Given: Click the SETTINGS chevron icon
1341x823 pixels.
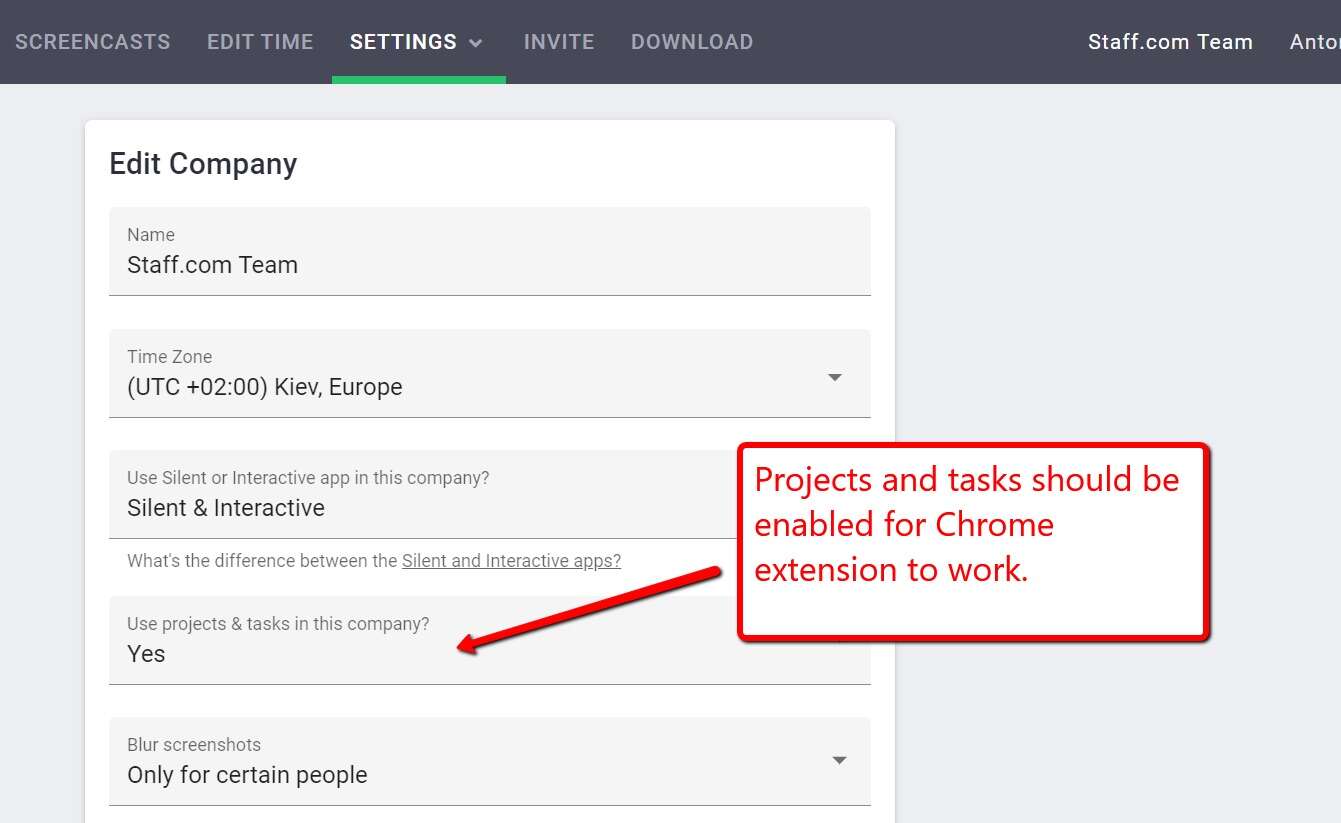Looking at the screenshot, I should (476, 42).
